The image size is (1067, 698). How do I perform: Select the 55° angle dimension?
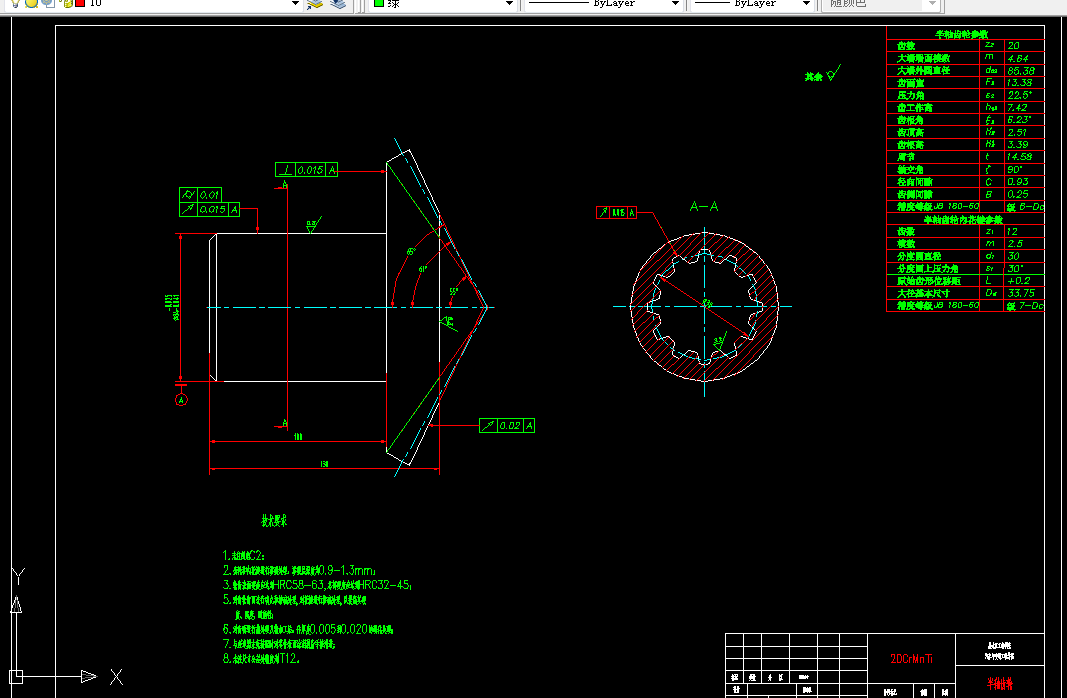[x=454, y=291]
